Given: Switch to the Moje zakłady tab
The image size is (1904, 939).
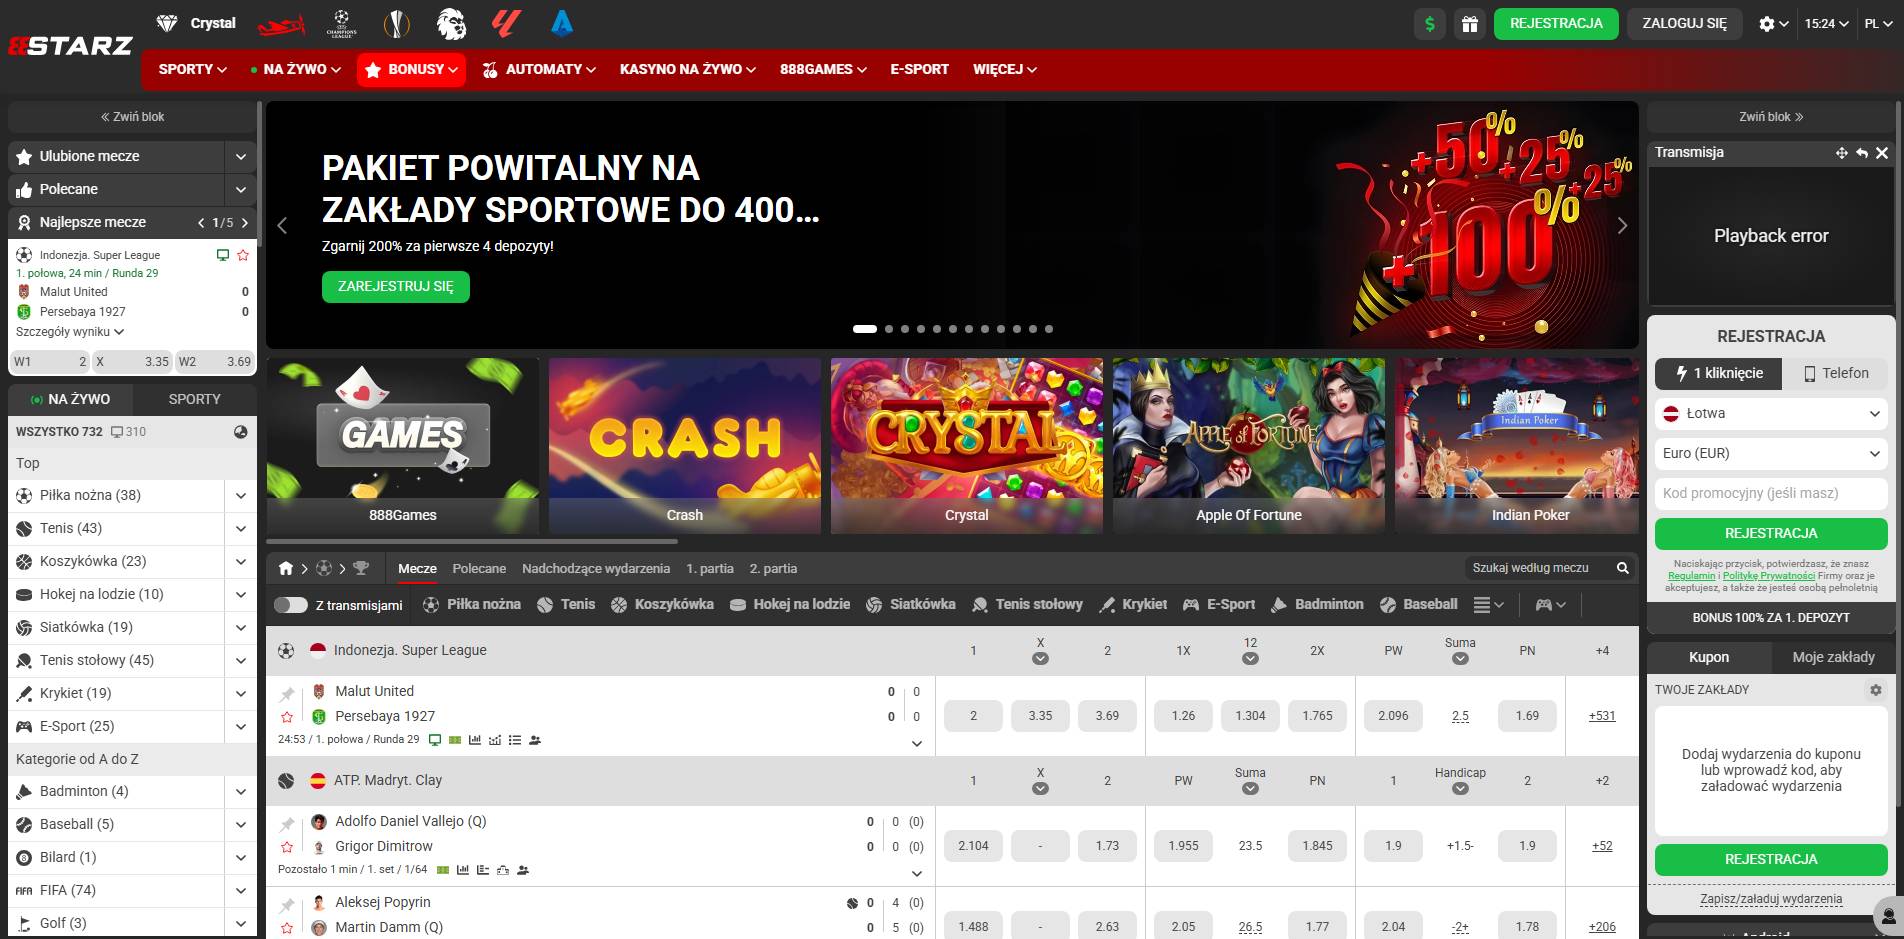Looking at the screenshot, I should pyautogui.click(x=1834, y=657).
